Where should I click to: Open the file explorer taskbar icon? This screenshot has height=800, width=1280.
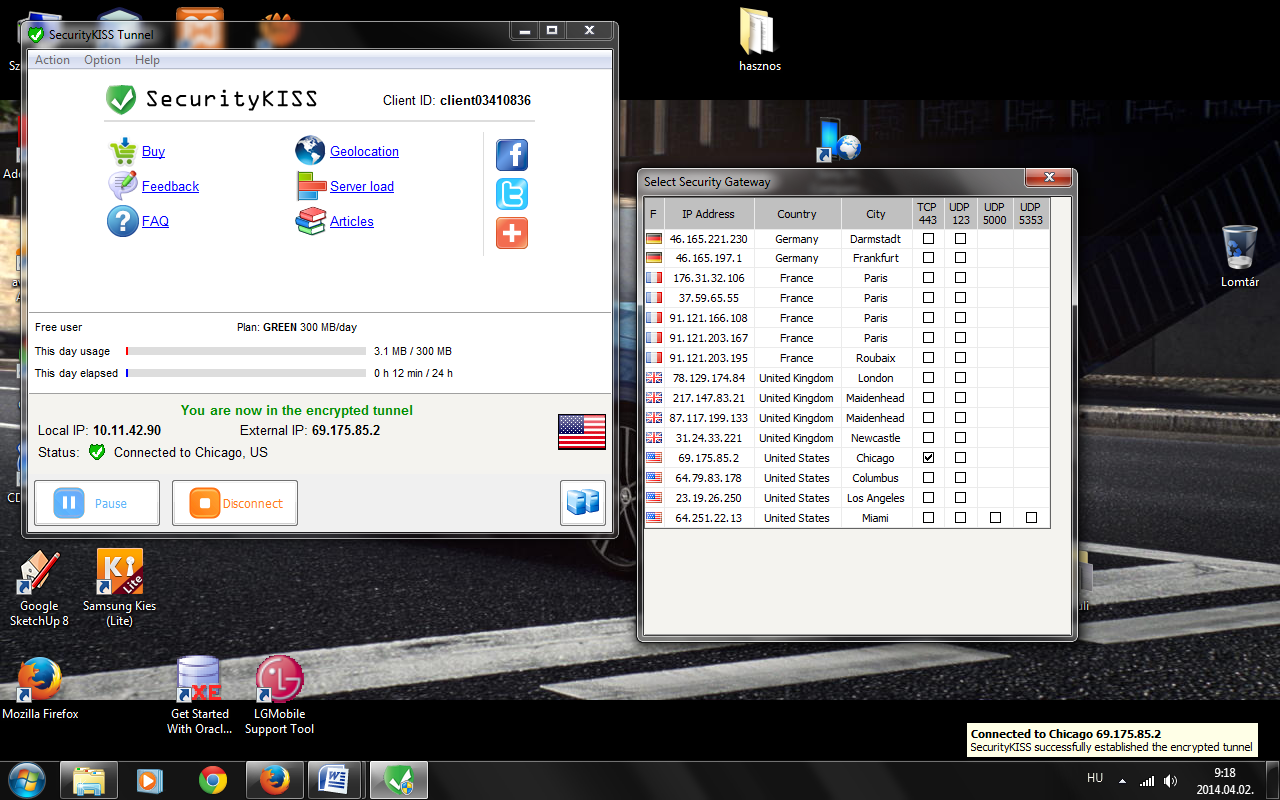88,780
